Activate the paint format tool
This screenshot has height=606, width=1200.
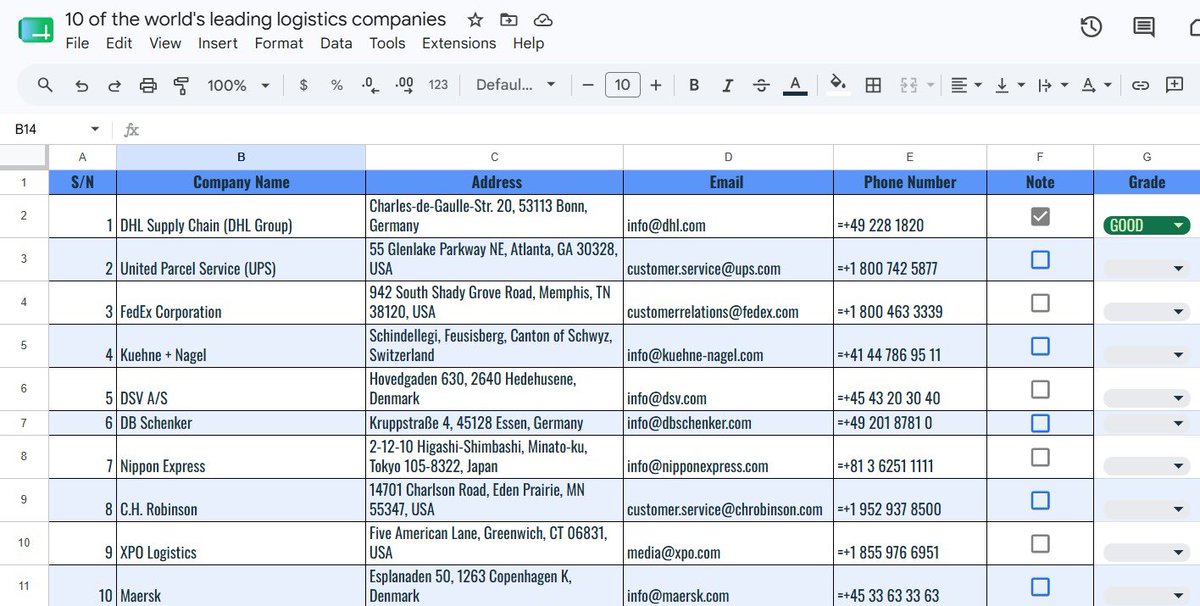tap(181, 86)
